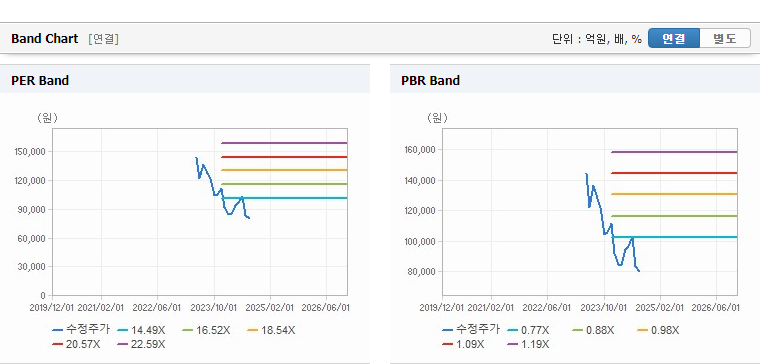Click 2026/06/01 date label under PBR chart
Screen dimensions: 760x364
pyautogui.click(x=715, y=308)
